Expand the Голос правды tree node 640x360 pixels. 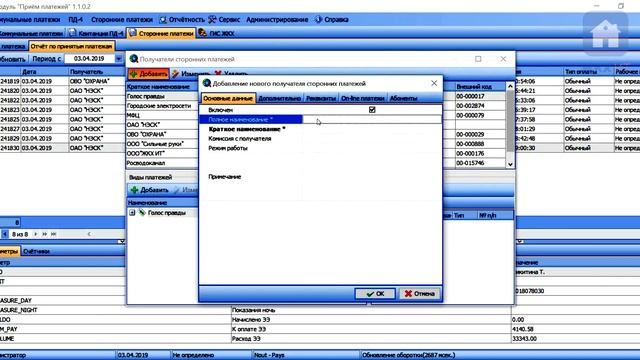pos(132,213)
